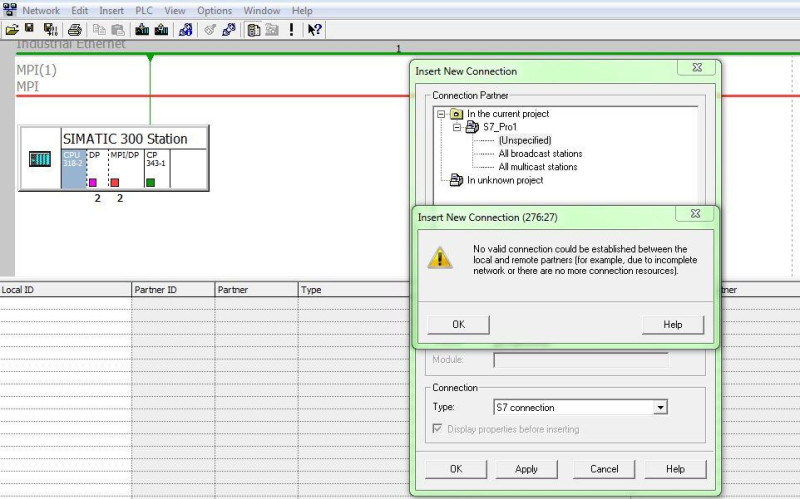
Task: Click the Upload from module icon
Action: click(x=161, y=30)
